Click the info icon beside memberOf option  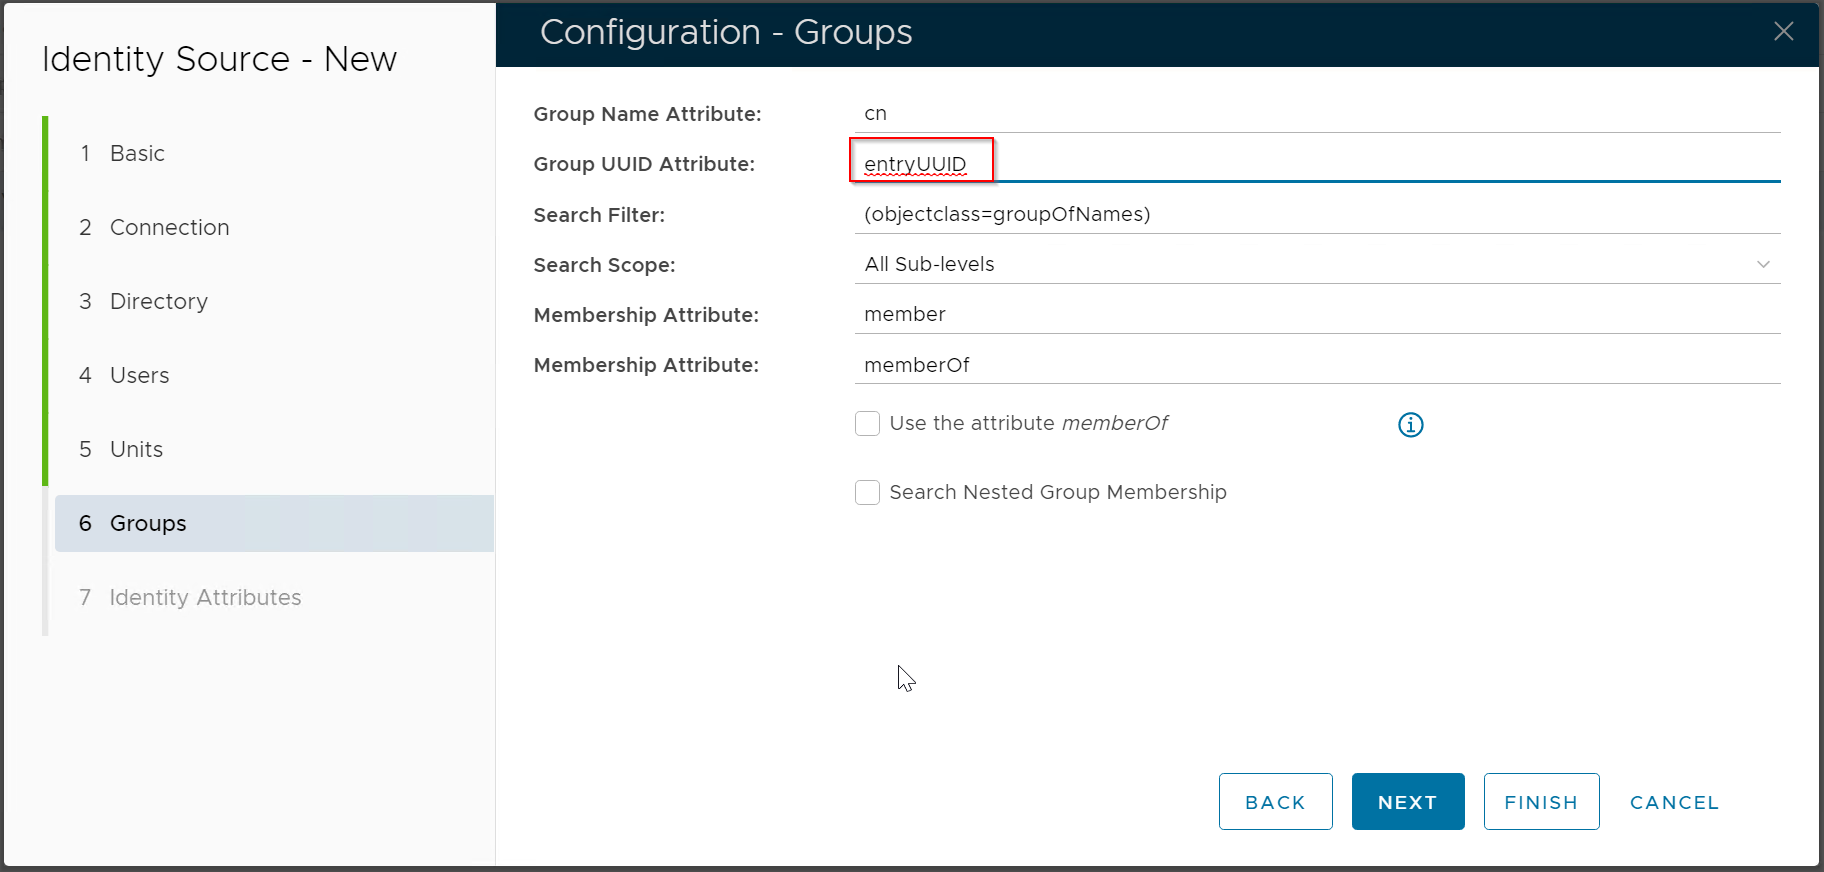(x=1410, y=425)
